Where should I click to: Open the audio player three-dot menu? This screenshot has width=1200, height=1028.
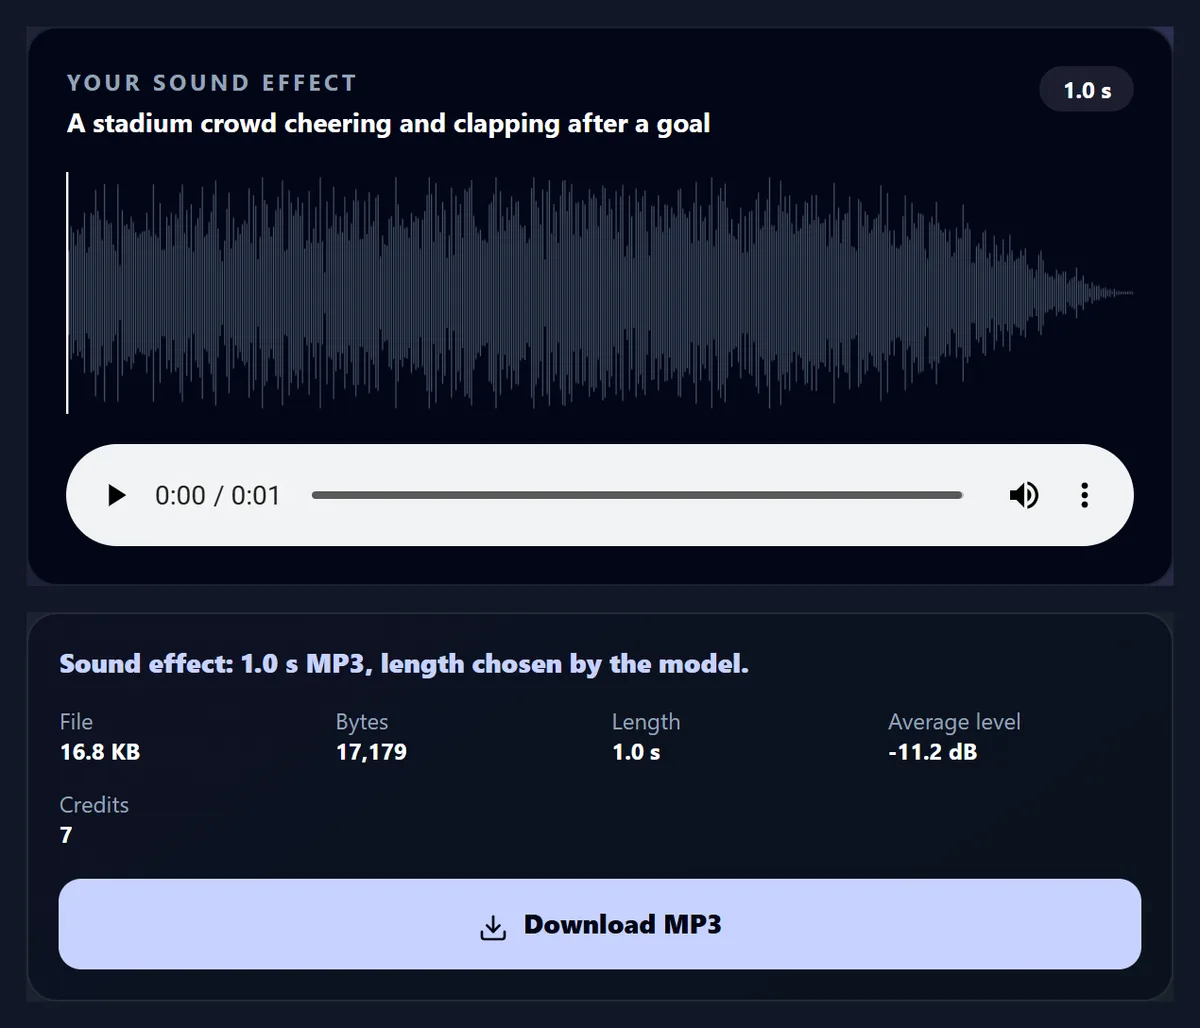(1084, 495)
